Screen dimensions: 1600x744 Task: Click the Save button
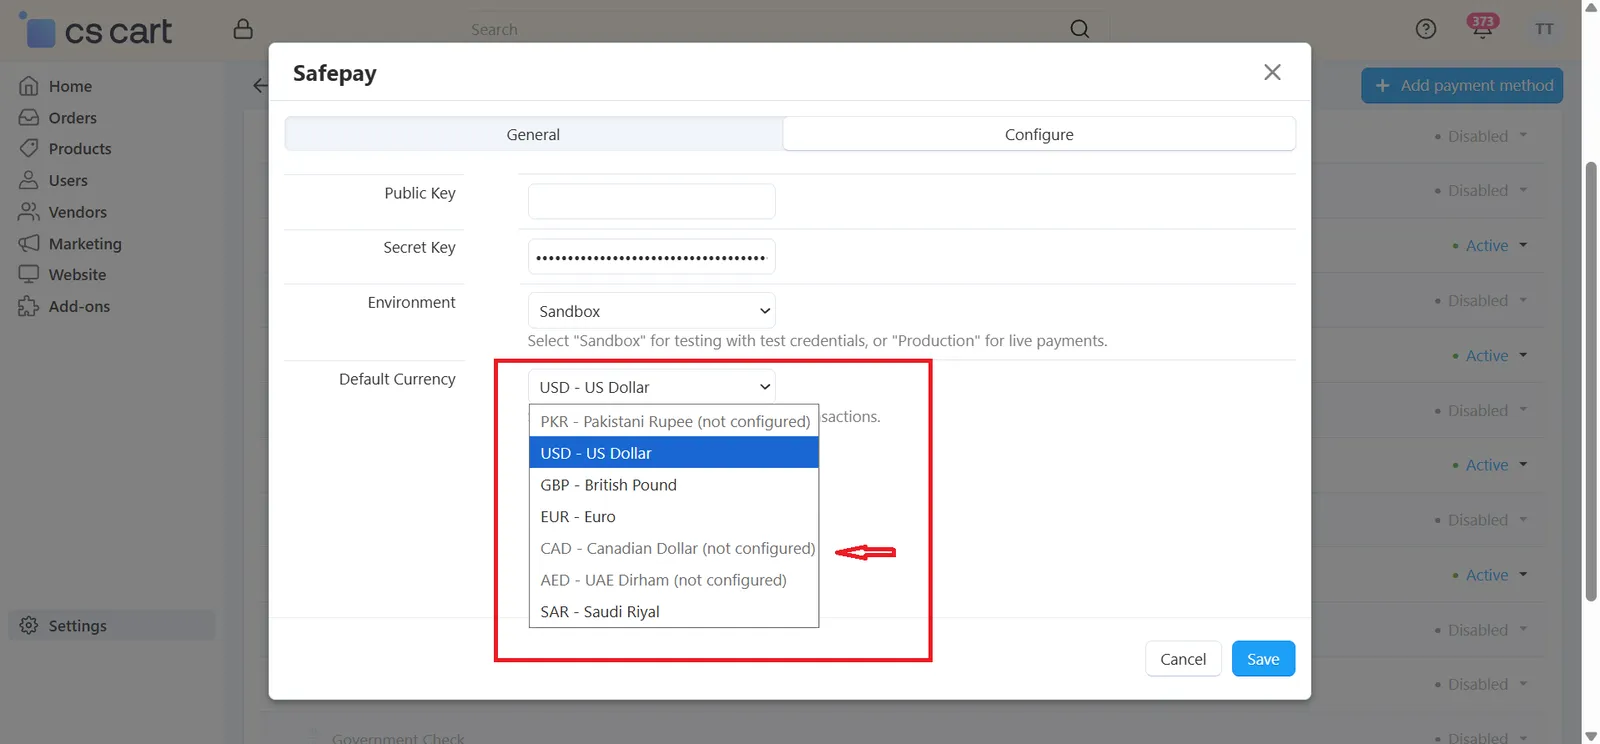coord(1263,659)
